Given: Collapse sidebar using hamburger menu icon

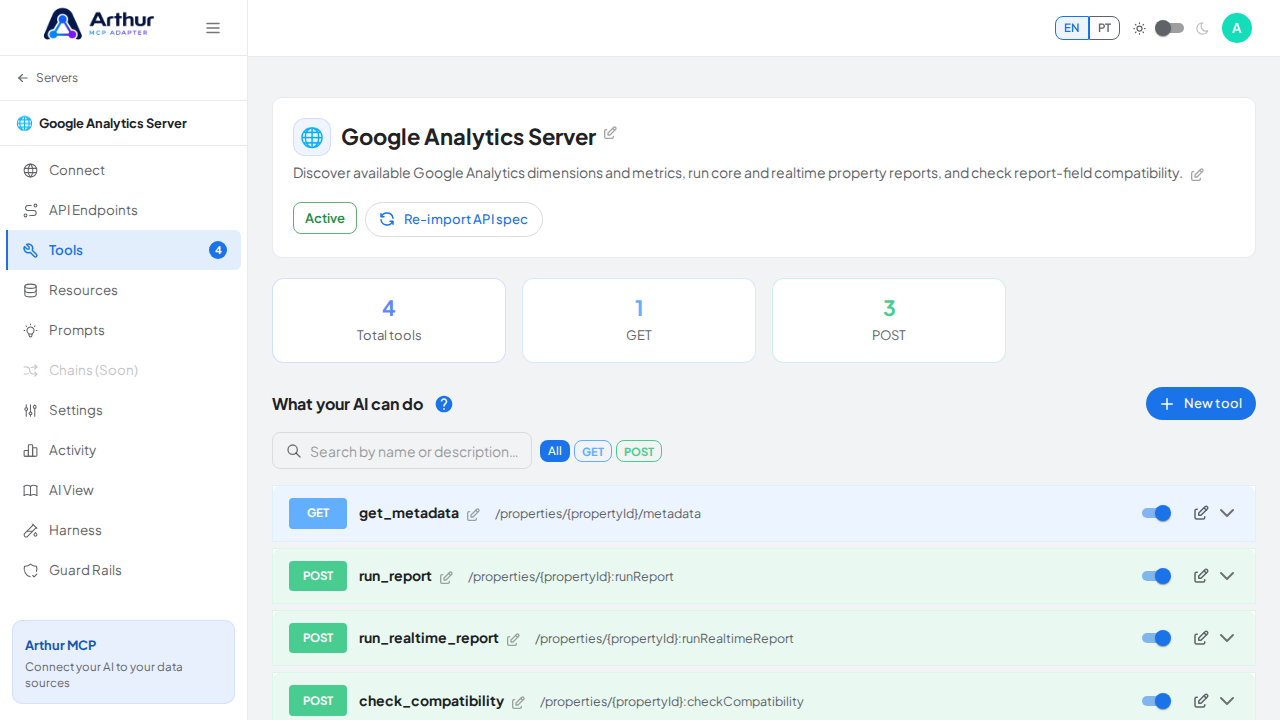Looking at the screenshot, I should pos(213,28).
